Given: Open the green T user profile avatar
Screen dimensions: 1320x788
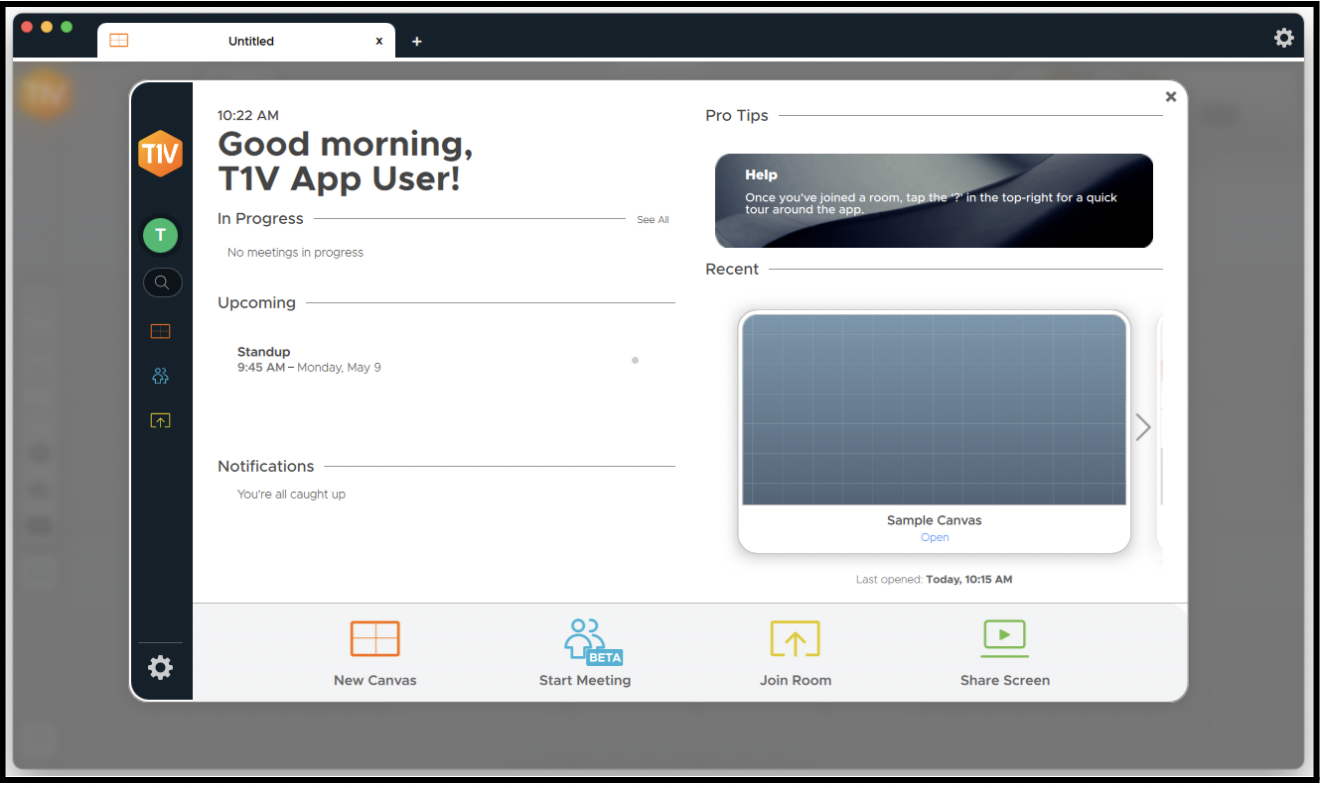Looking at the screenshot, I should (160, 236).
